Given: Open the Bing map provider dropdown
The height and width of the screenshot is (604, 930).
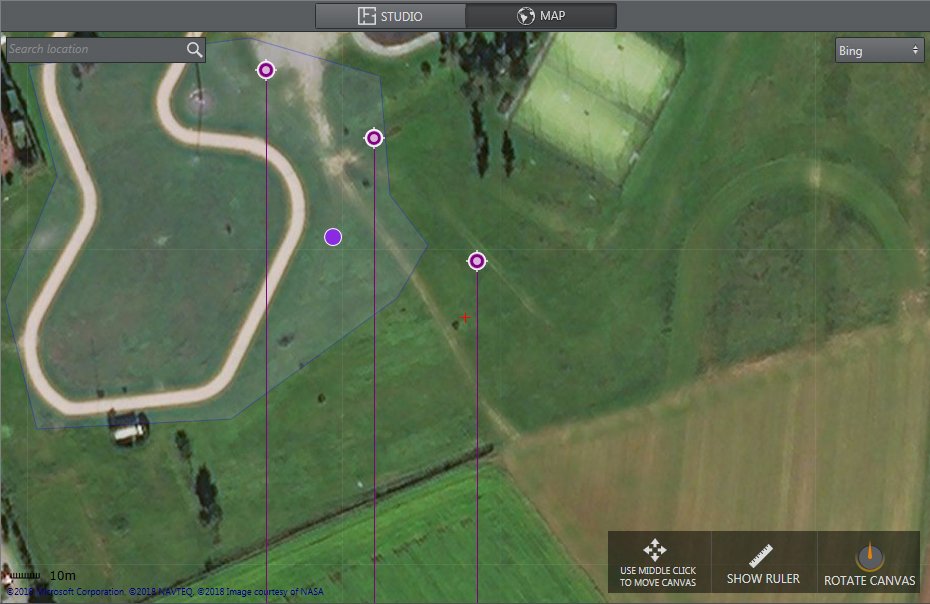Looking at the screenshot, I should tap(879, 50).
